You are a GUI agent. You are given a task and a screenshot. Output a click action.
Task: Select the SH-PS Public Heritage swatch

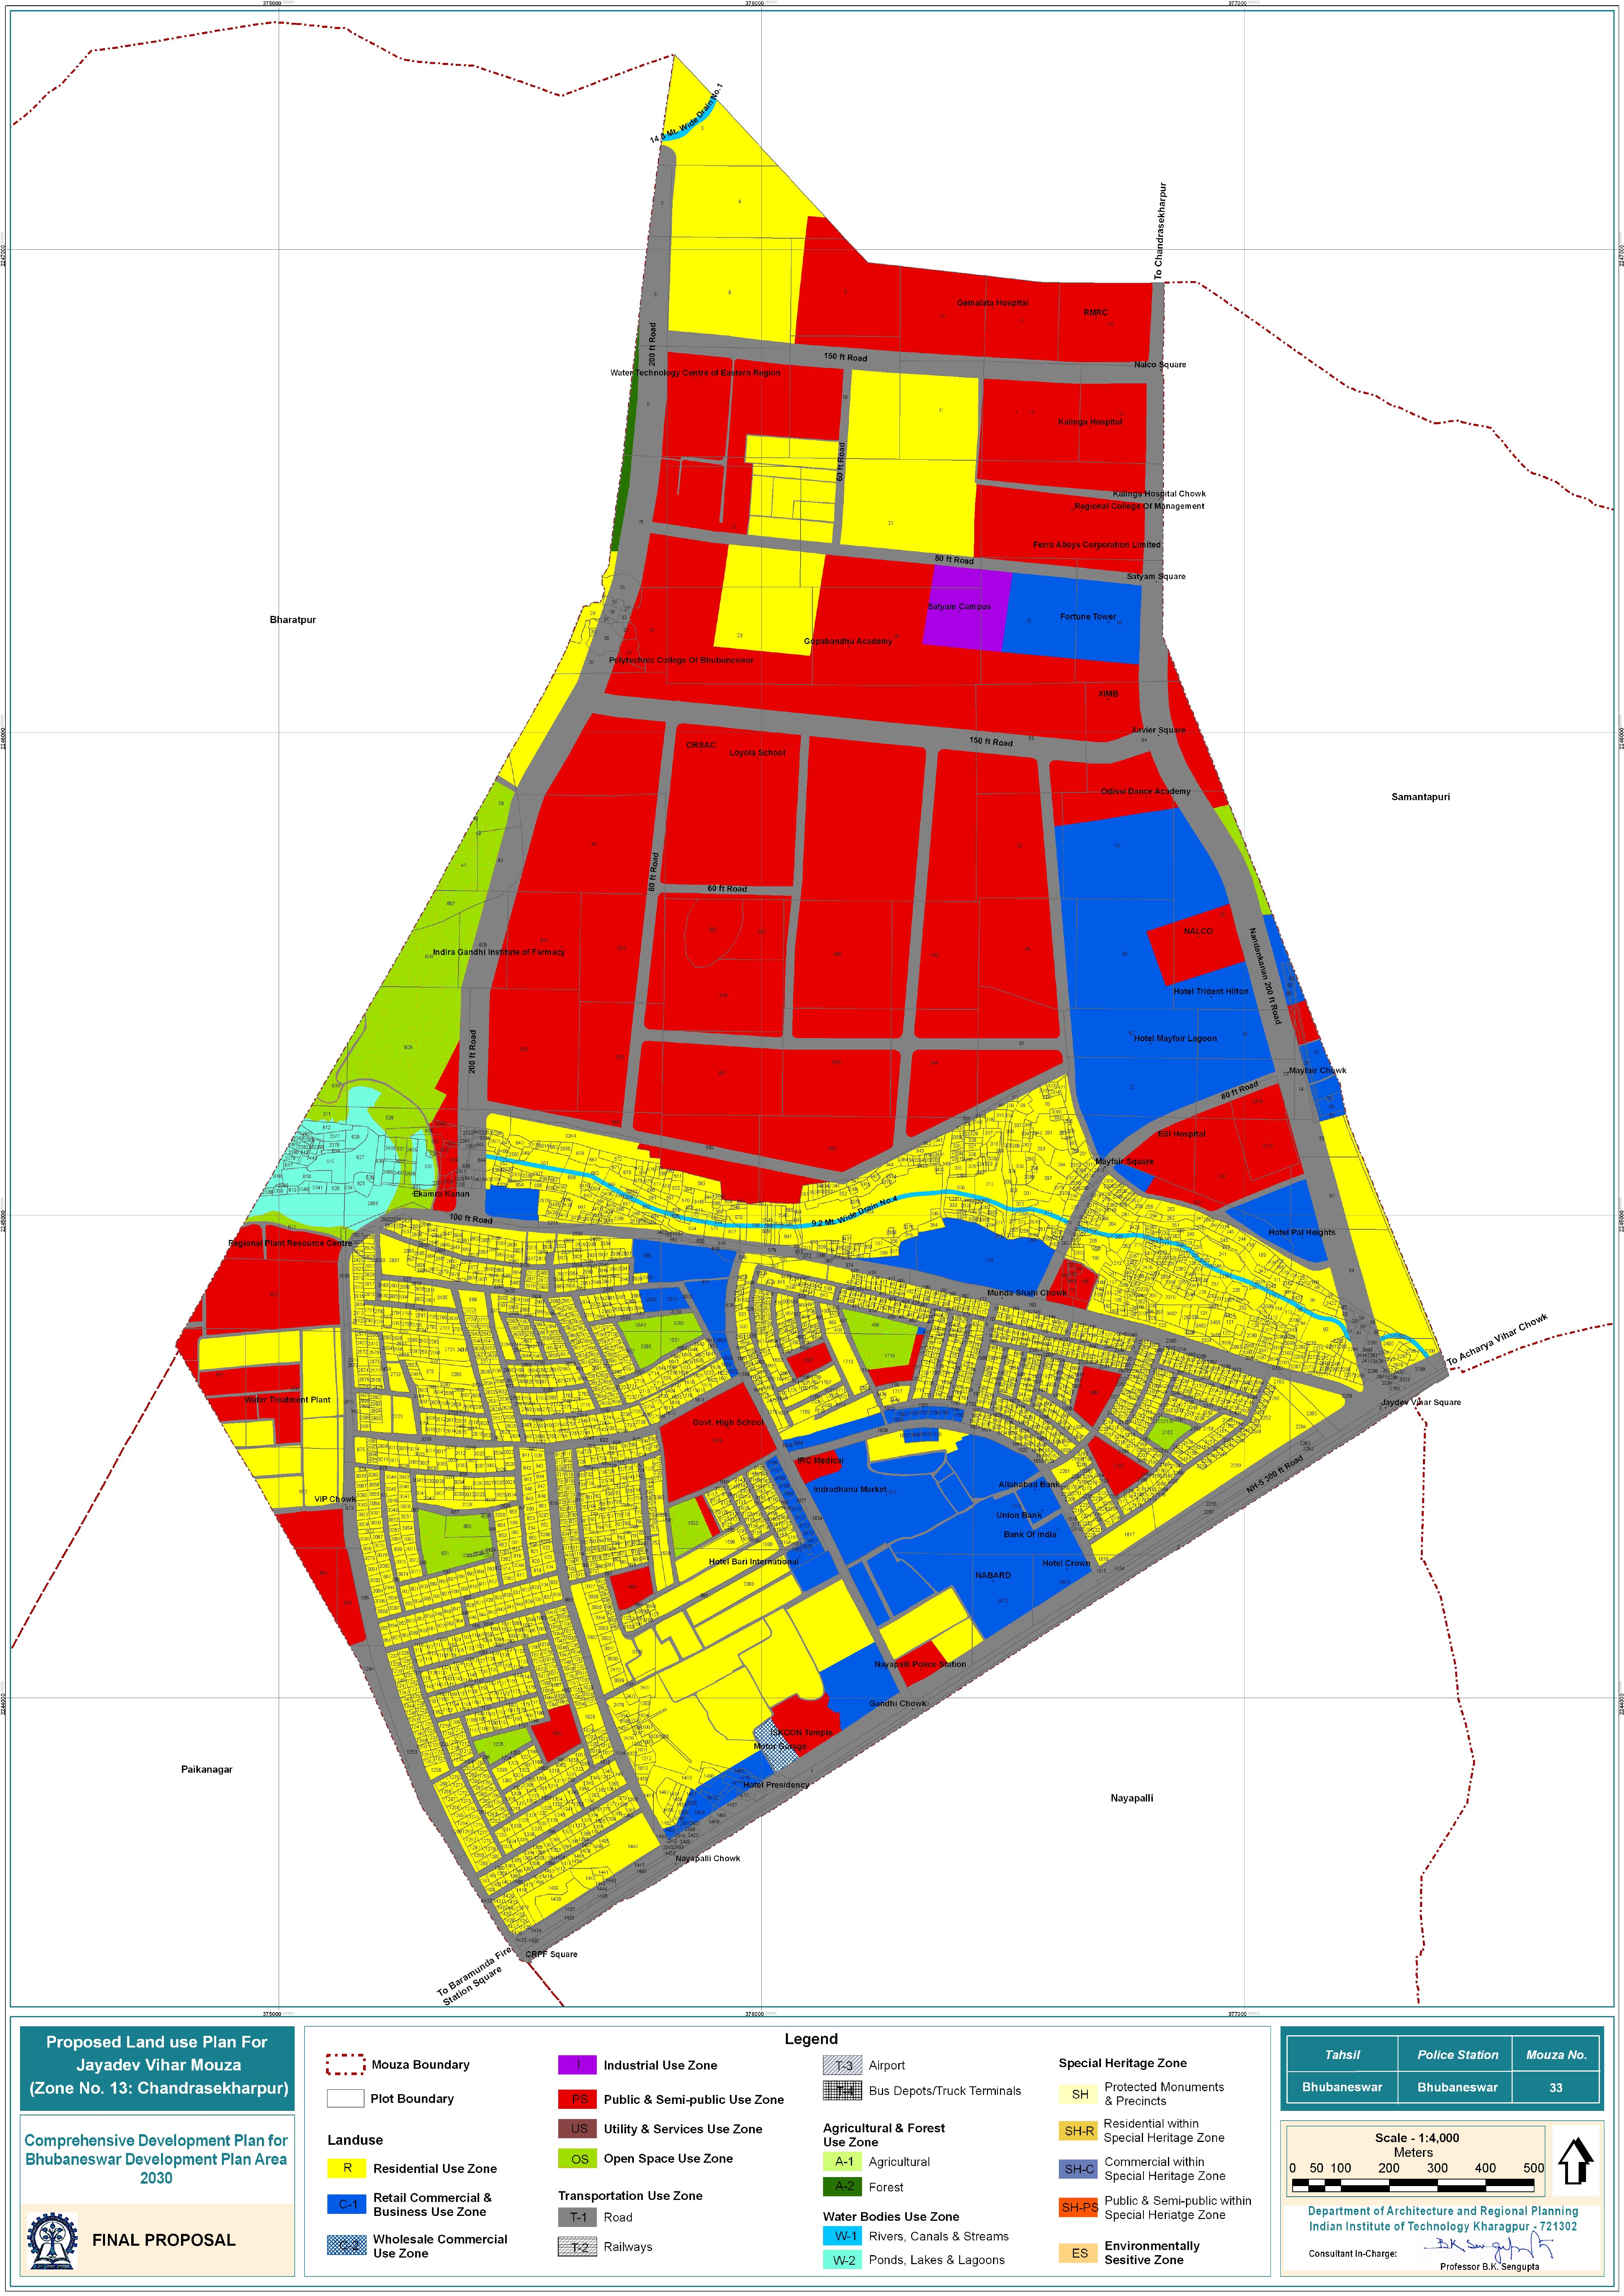tap(1079, 2207)
